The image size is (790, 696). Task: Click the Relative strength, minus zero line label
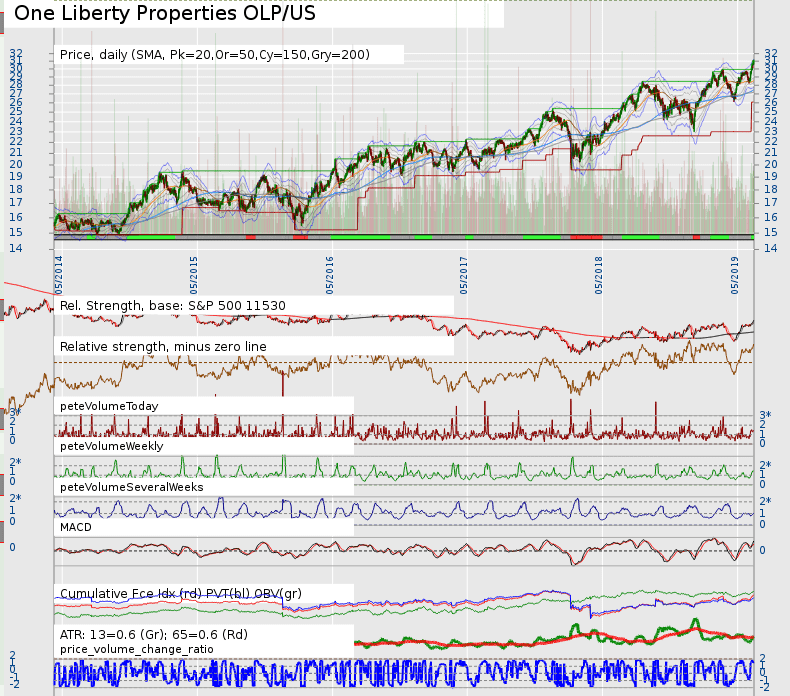pos(163,347)
